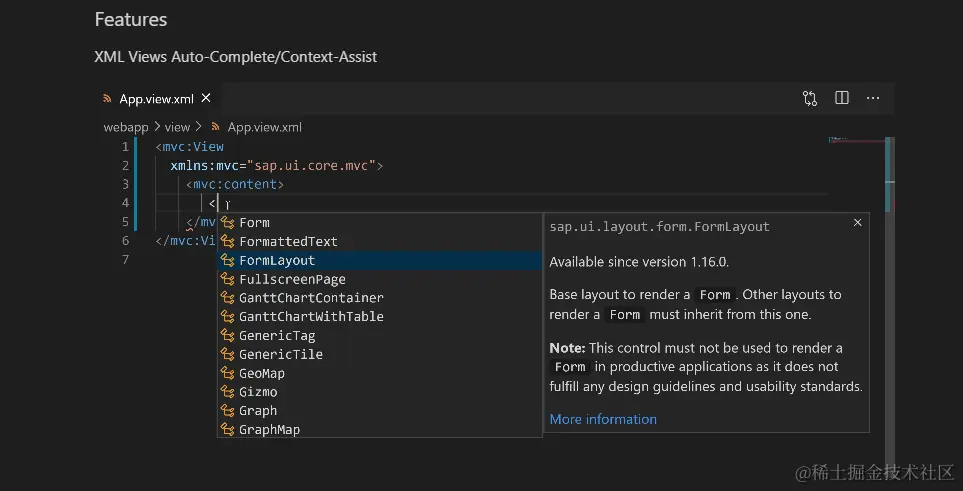Choose GanttChartContainer from the suggestions

click(311, 298)
